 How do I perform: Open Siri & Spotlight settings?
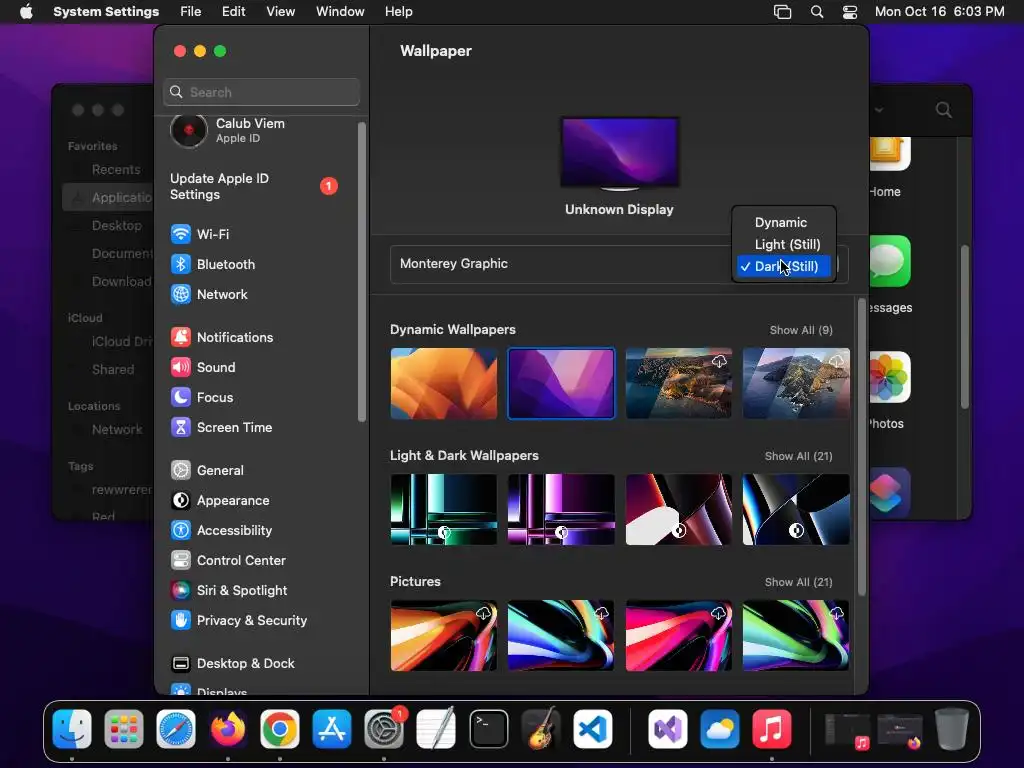[x=229, y=590]
